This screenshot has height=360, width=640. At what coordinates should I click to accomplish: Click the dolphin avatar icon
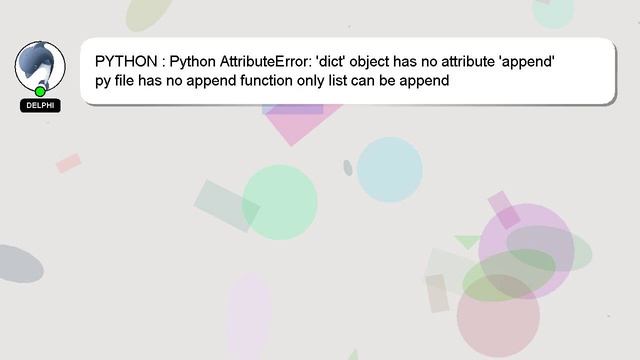(40, 66)
